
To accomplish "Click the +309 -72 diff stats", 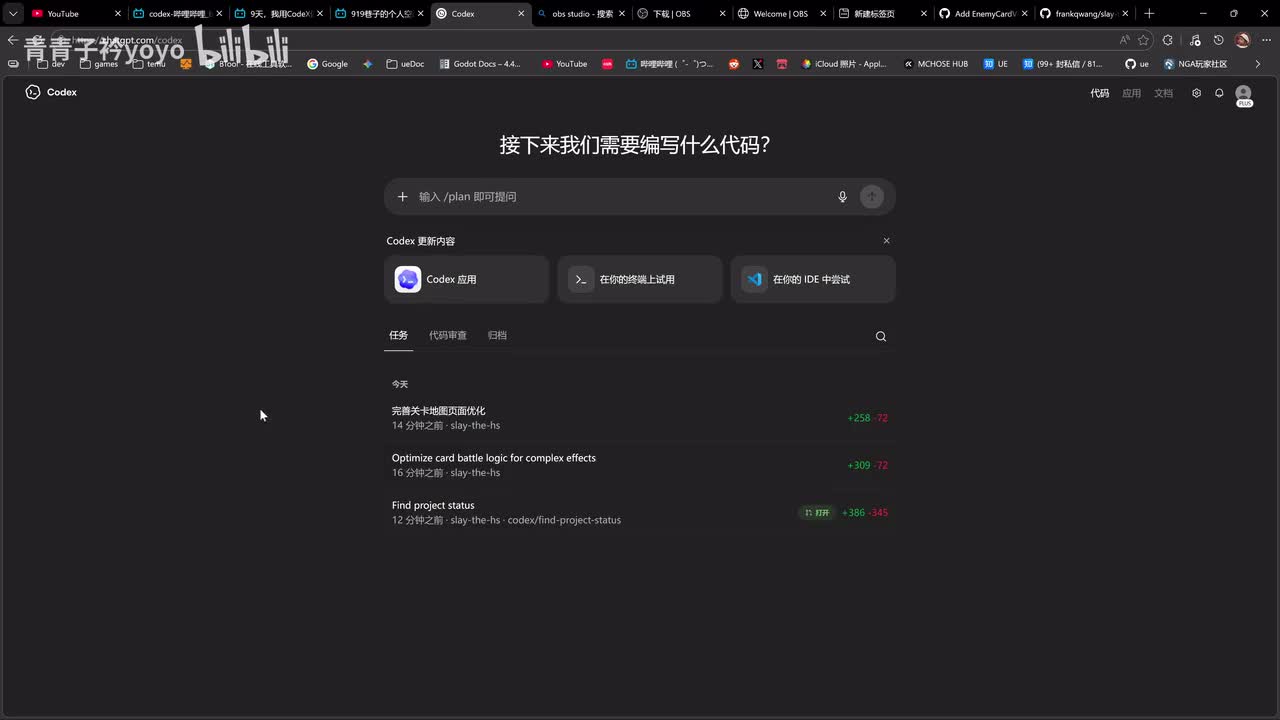I will click(867, 465).
